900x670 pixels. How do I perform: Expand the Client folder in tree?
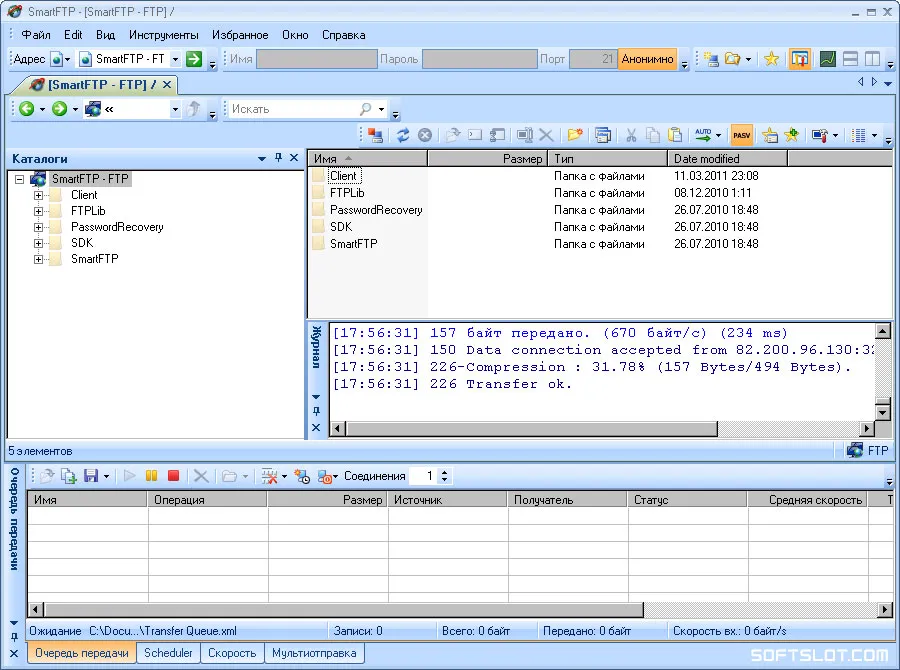point(38,195)
